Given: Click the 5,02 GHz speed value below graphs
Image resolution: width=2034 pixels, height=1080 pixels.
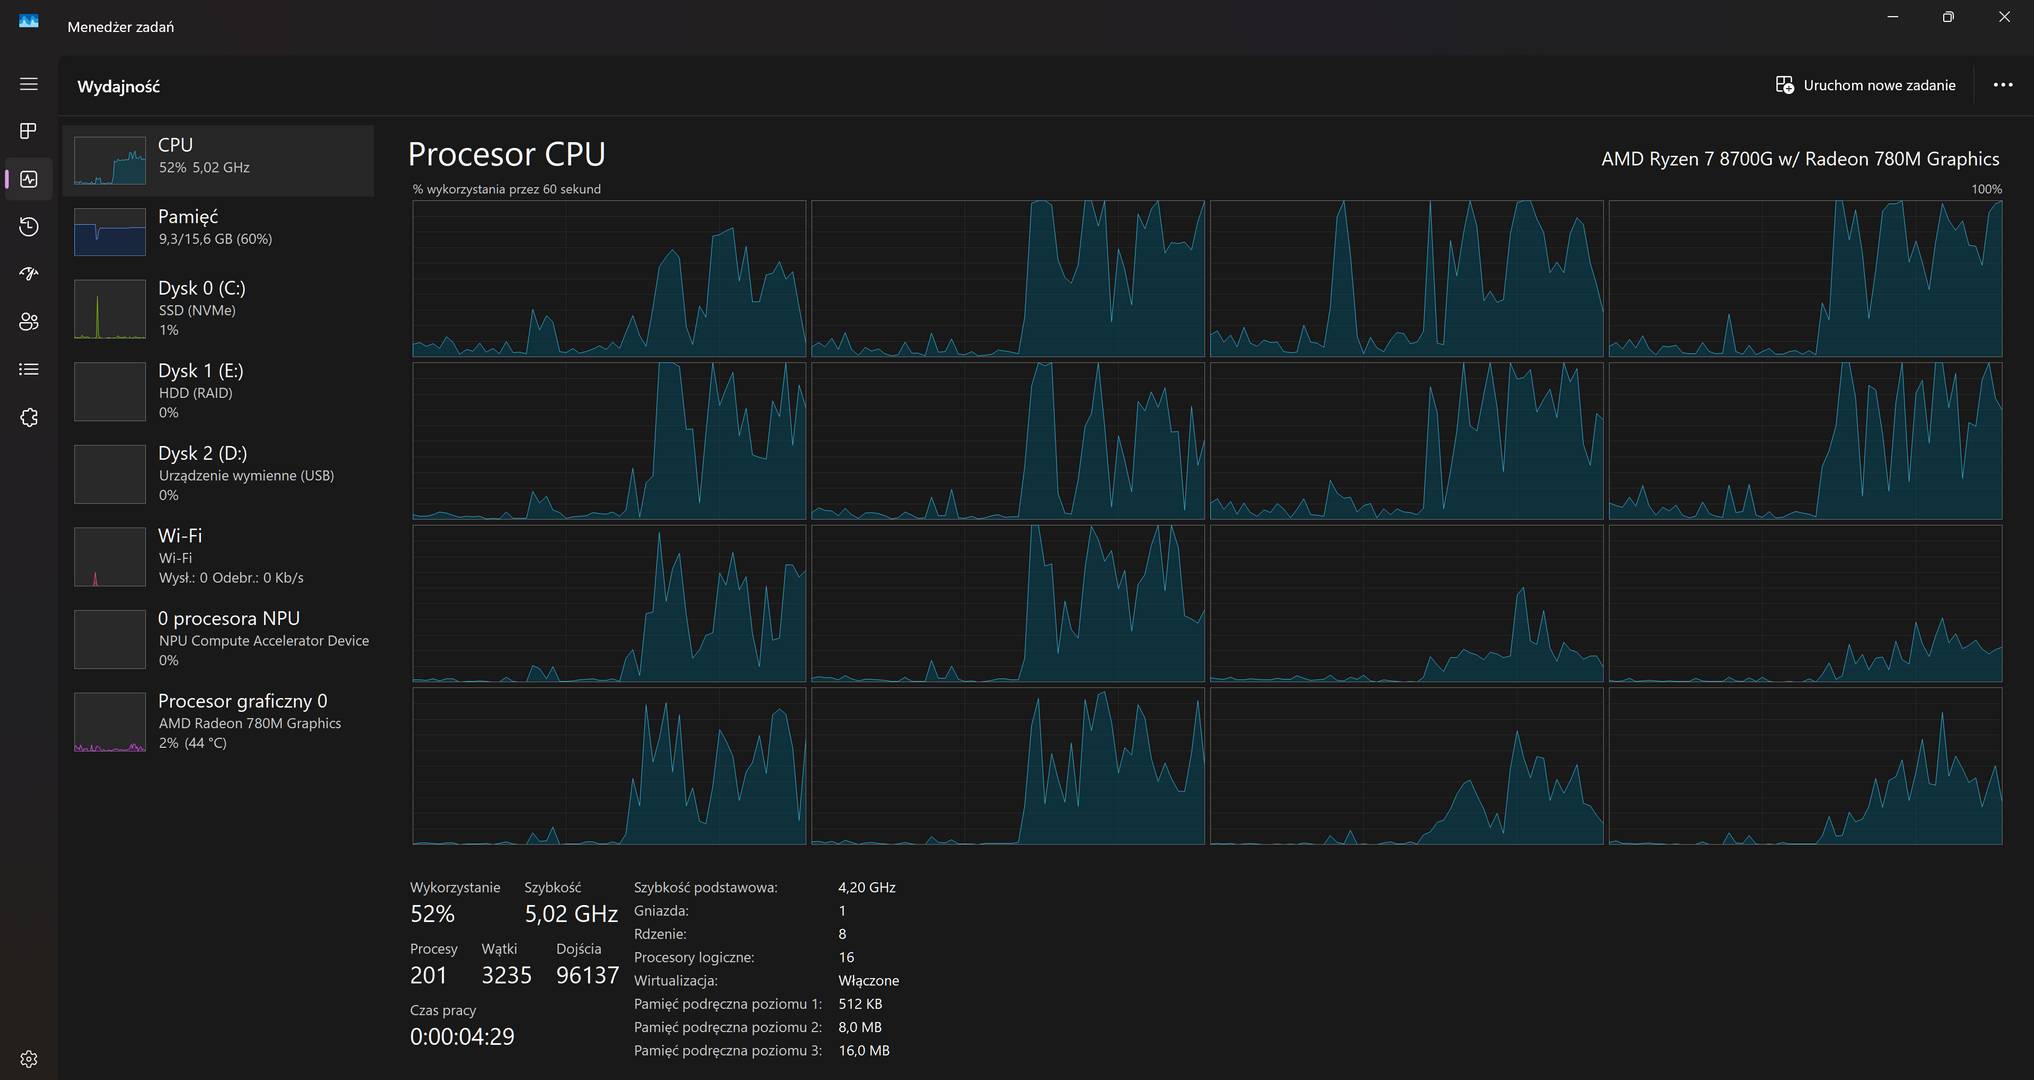Looking at the screenshot, I should [x=571, y=913].
